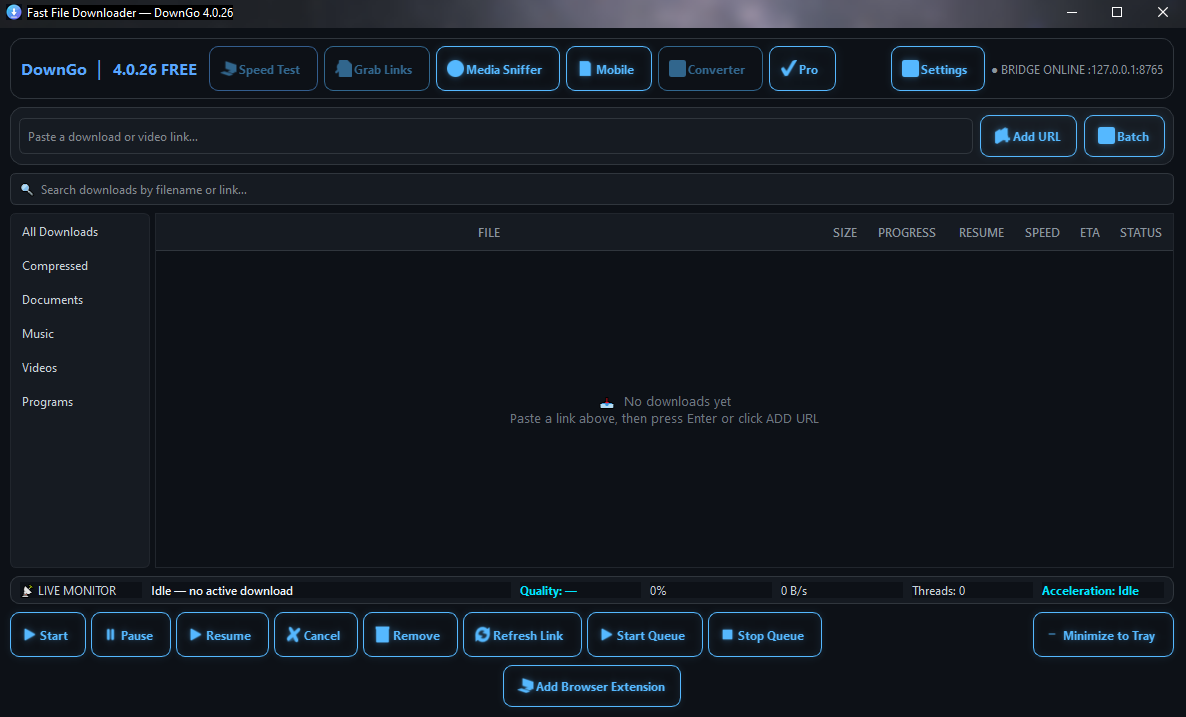Launch the Media Sniffer
Viewport: 1186px width, 717px height.
point(498,69)
